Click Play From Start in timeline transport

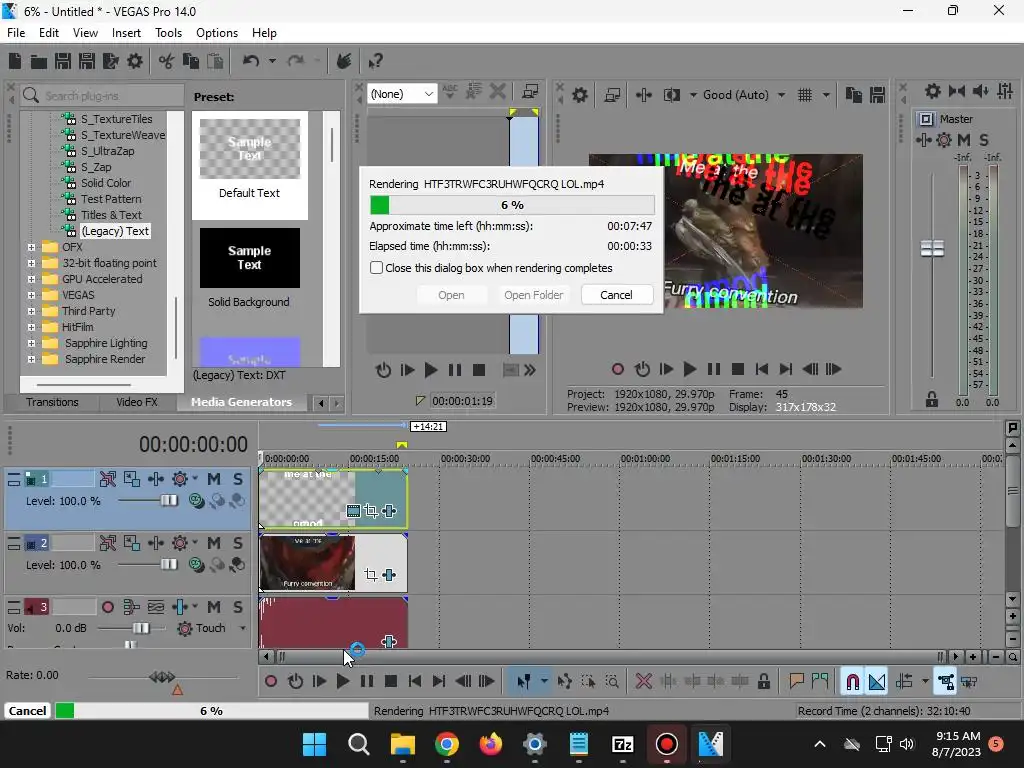point(319,682)
